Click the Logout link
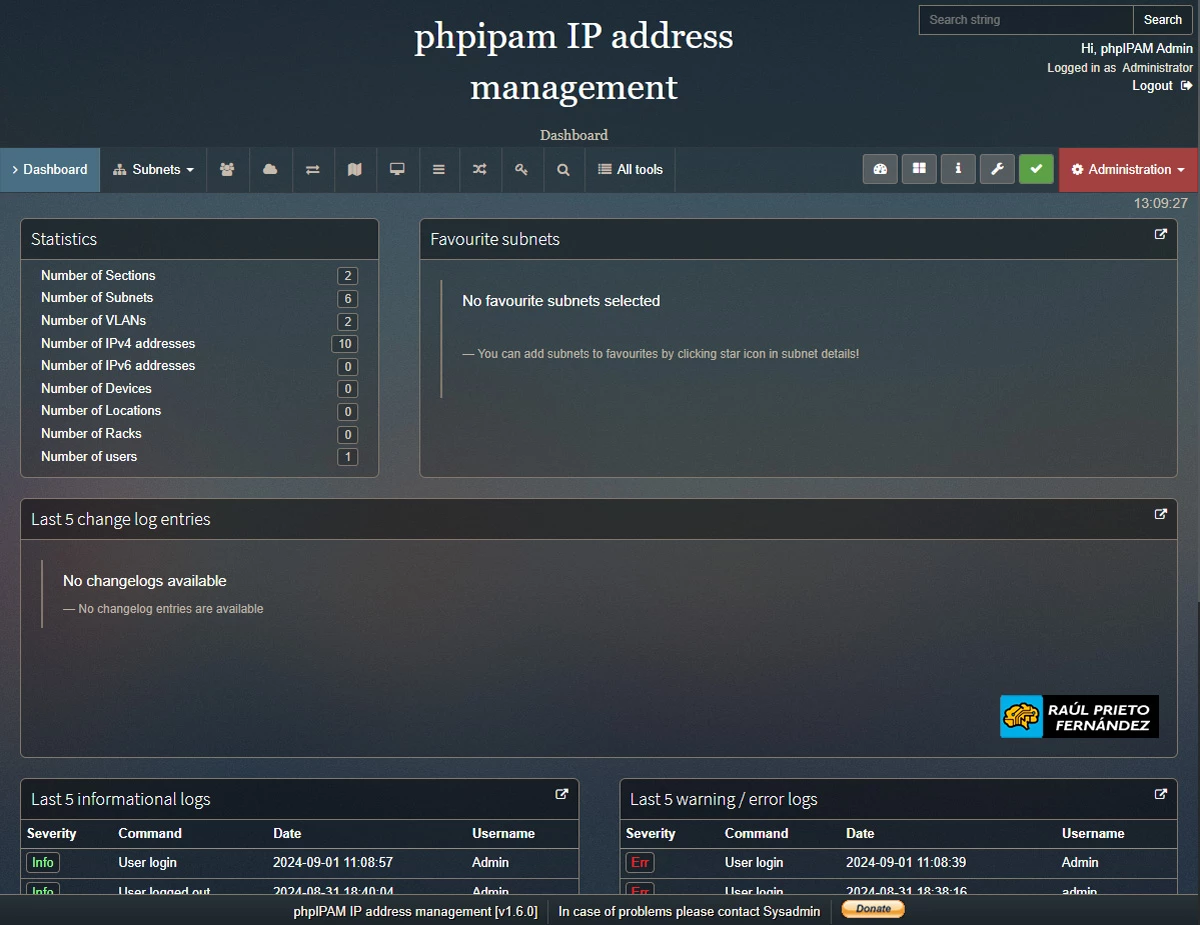1200x925 pixels. pyautogui.click(x=1152, y=85)
